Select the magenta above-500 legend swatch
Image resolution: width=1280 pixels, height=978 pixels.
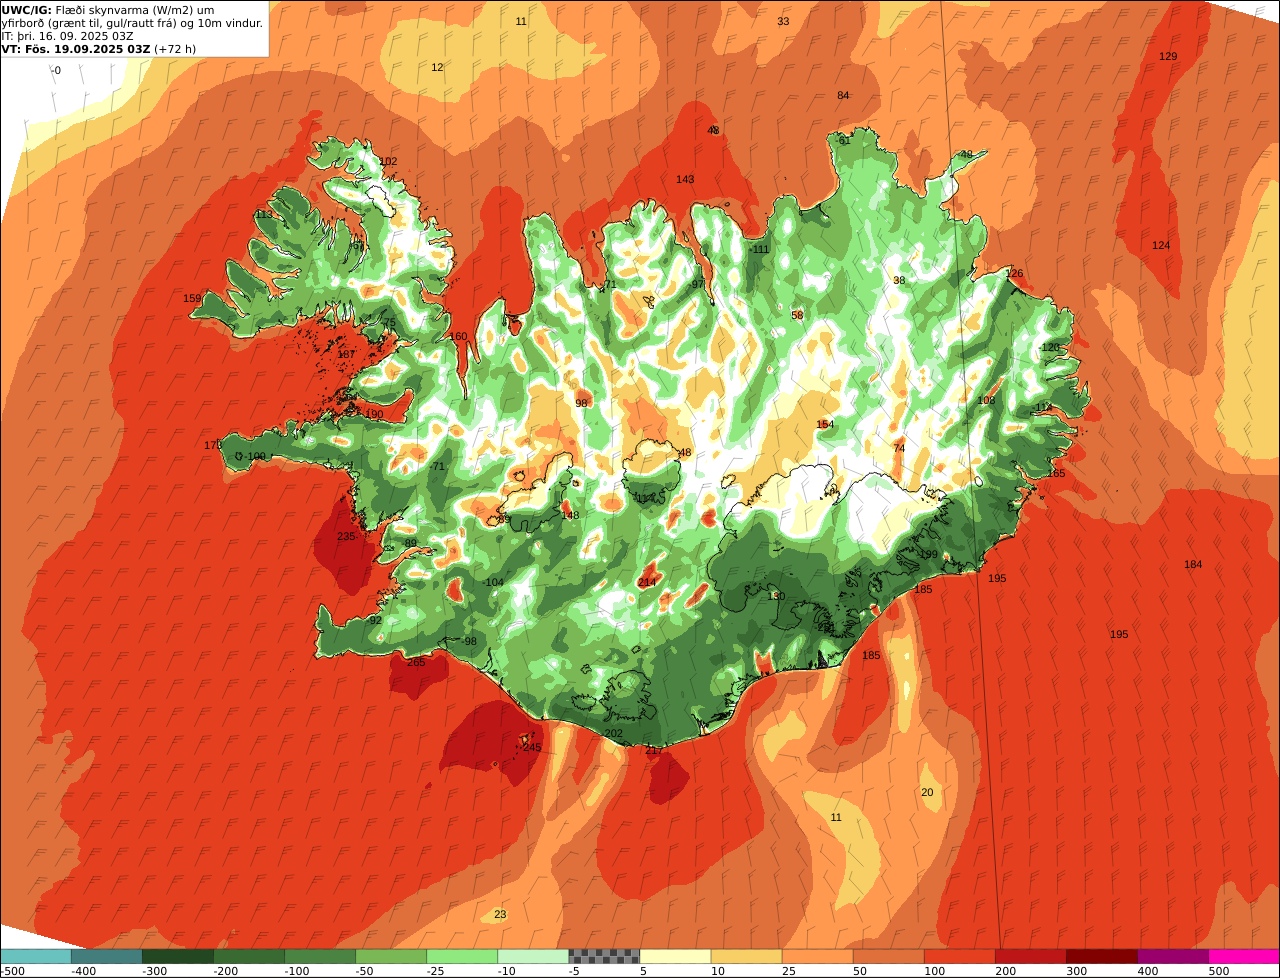click(x=1244, y=956)
